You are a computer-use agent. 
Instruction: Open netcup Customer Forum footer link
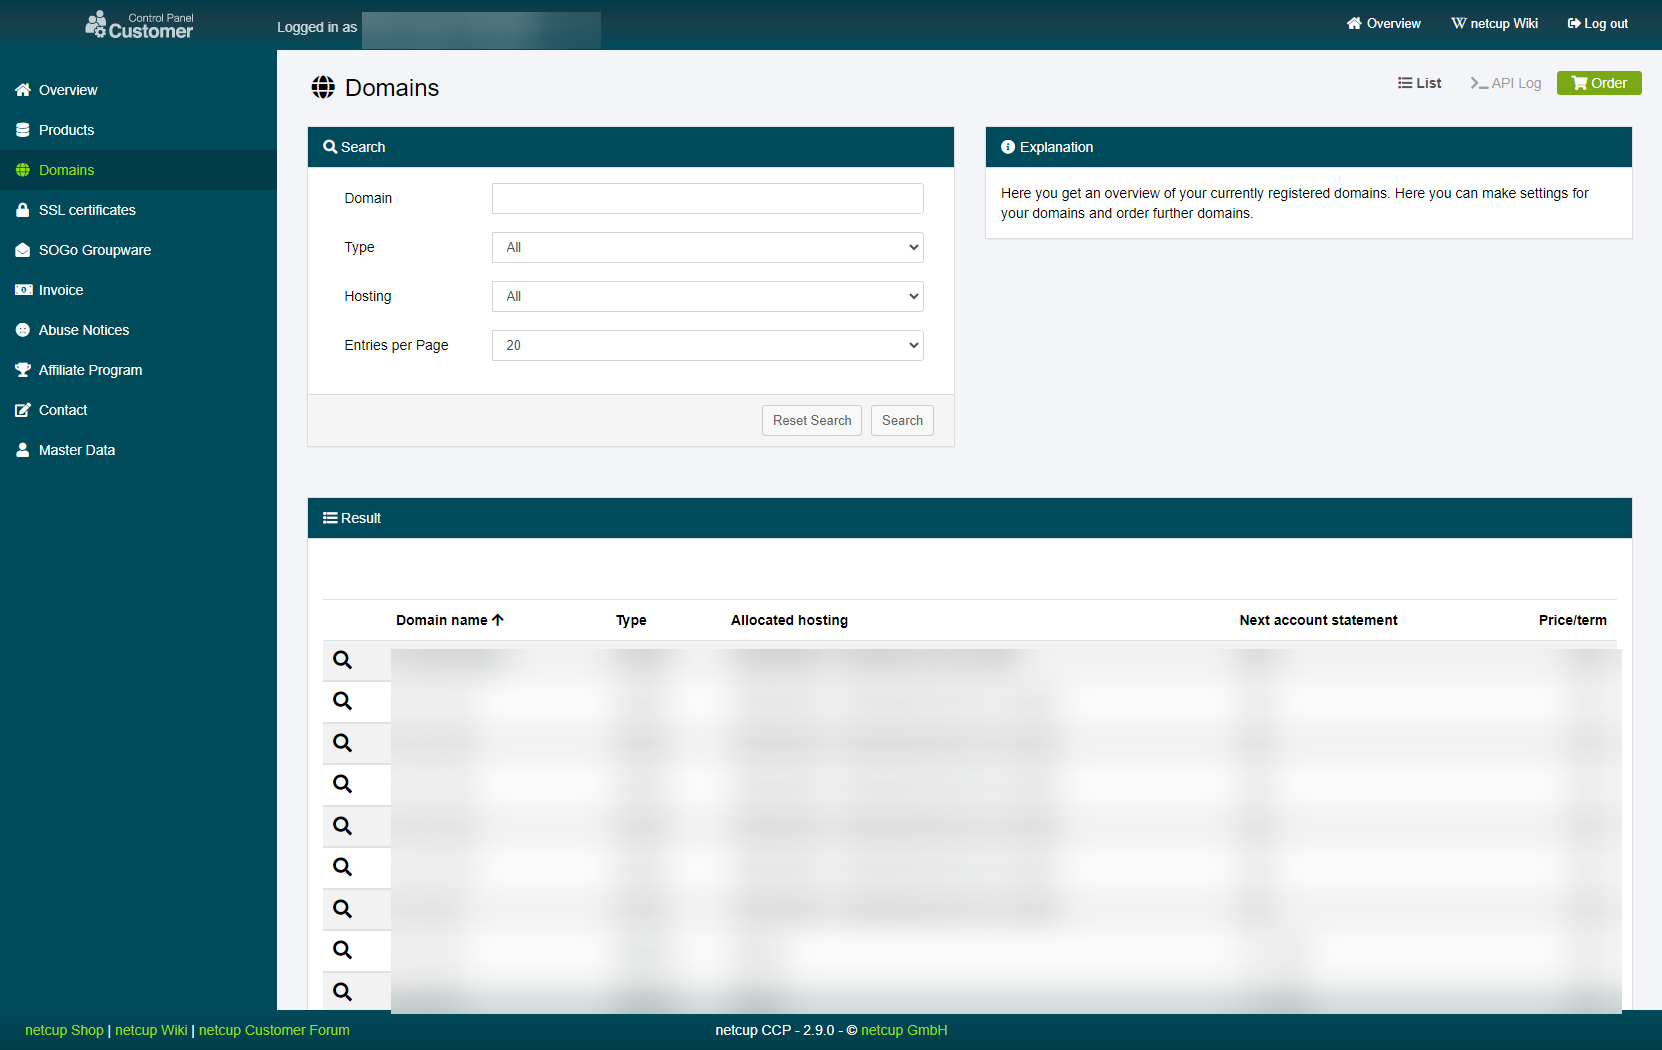274,1030
